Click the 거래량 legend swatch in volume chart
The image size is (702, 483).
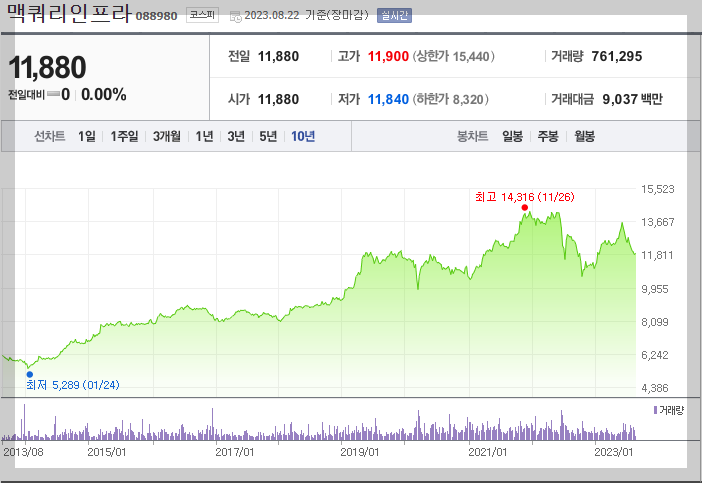coord(655,410)
